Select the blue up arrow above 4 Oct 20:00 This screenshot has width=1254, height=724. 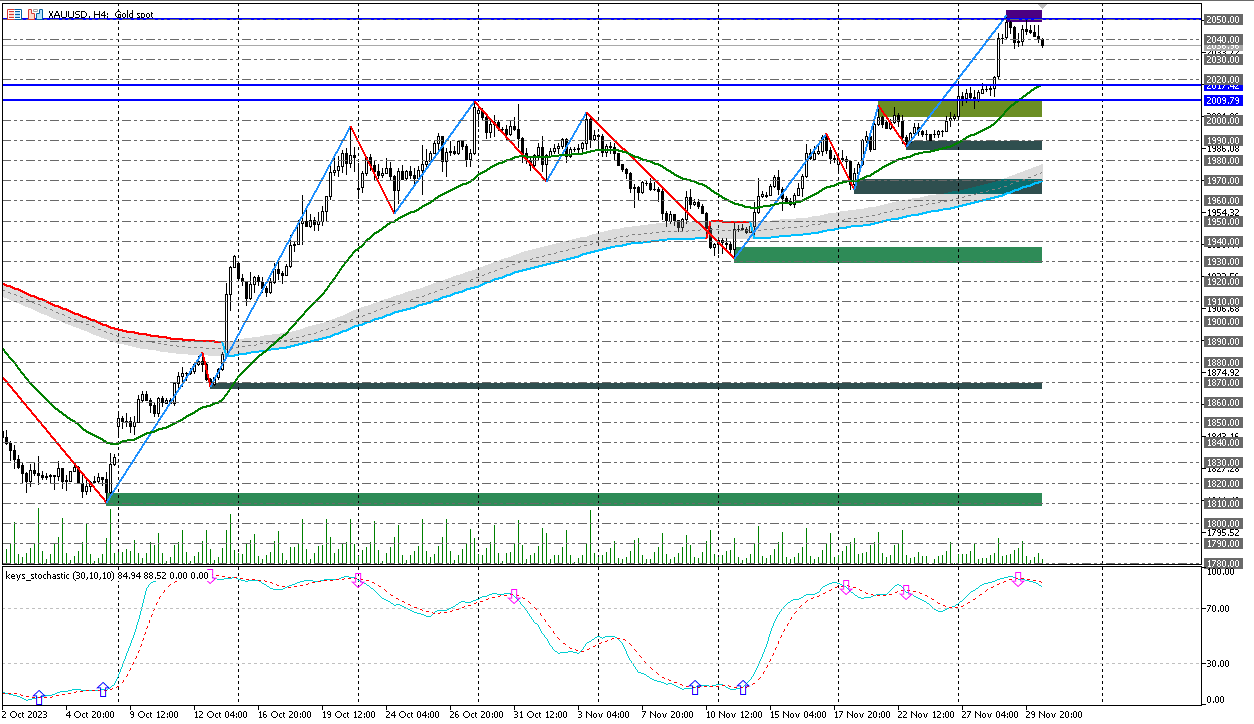102,689
